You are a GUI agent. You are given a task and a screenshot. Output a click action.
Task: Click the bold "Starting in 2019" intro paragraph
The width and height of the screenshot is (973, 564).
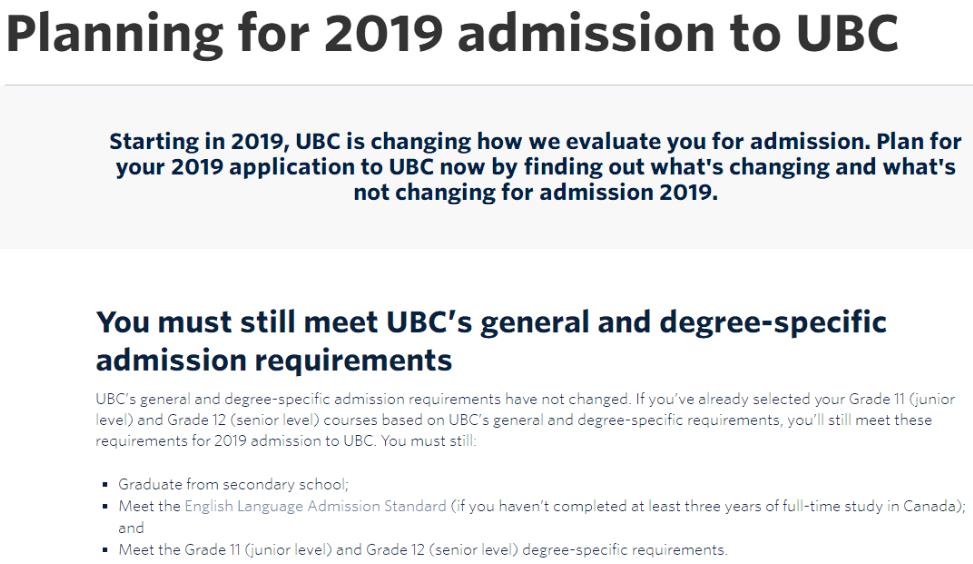coord(535,167)
